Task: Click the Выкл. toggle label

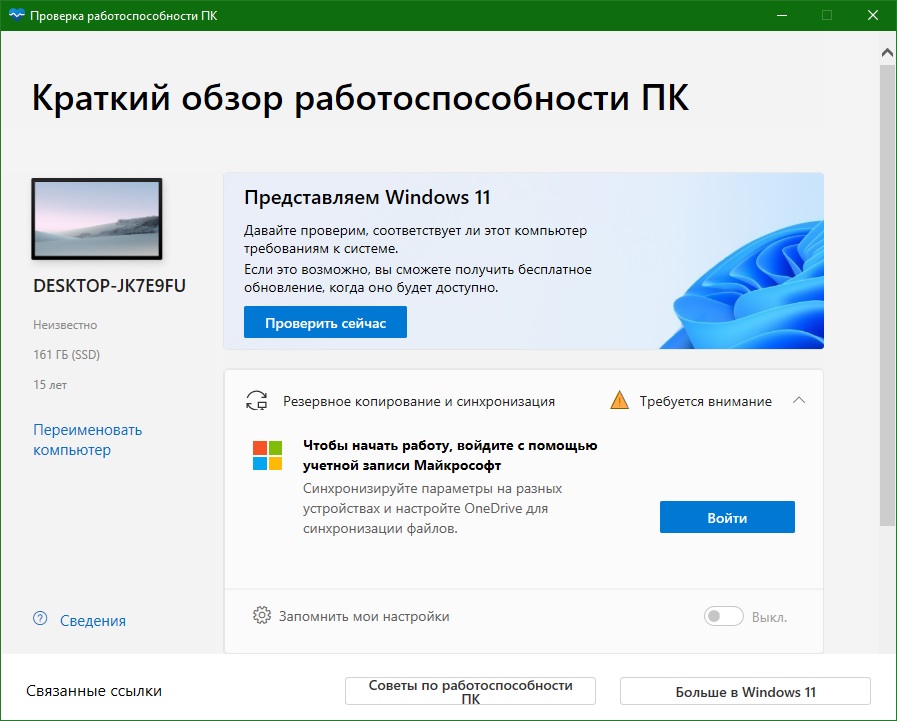Action: tap(769, 617)
